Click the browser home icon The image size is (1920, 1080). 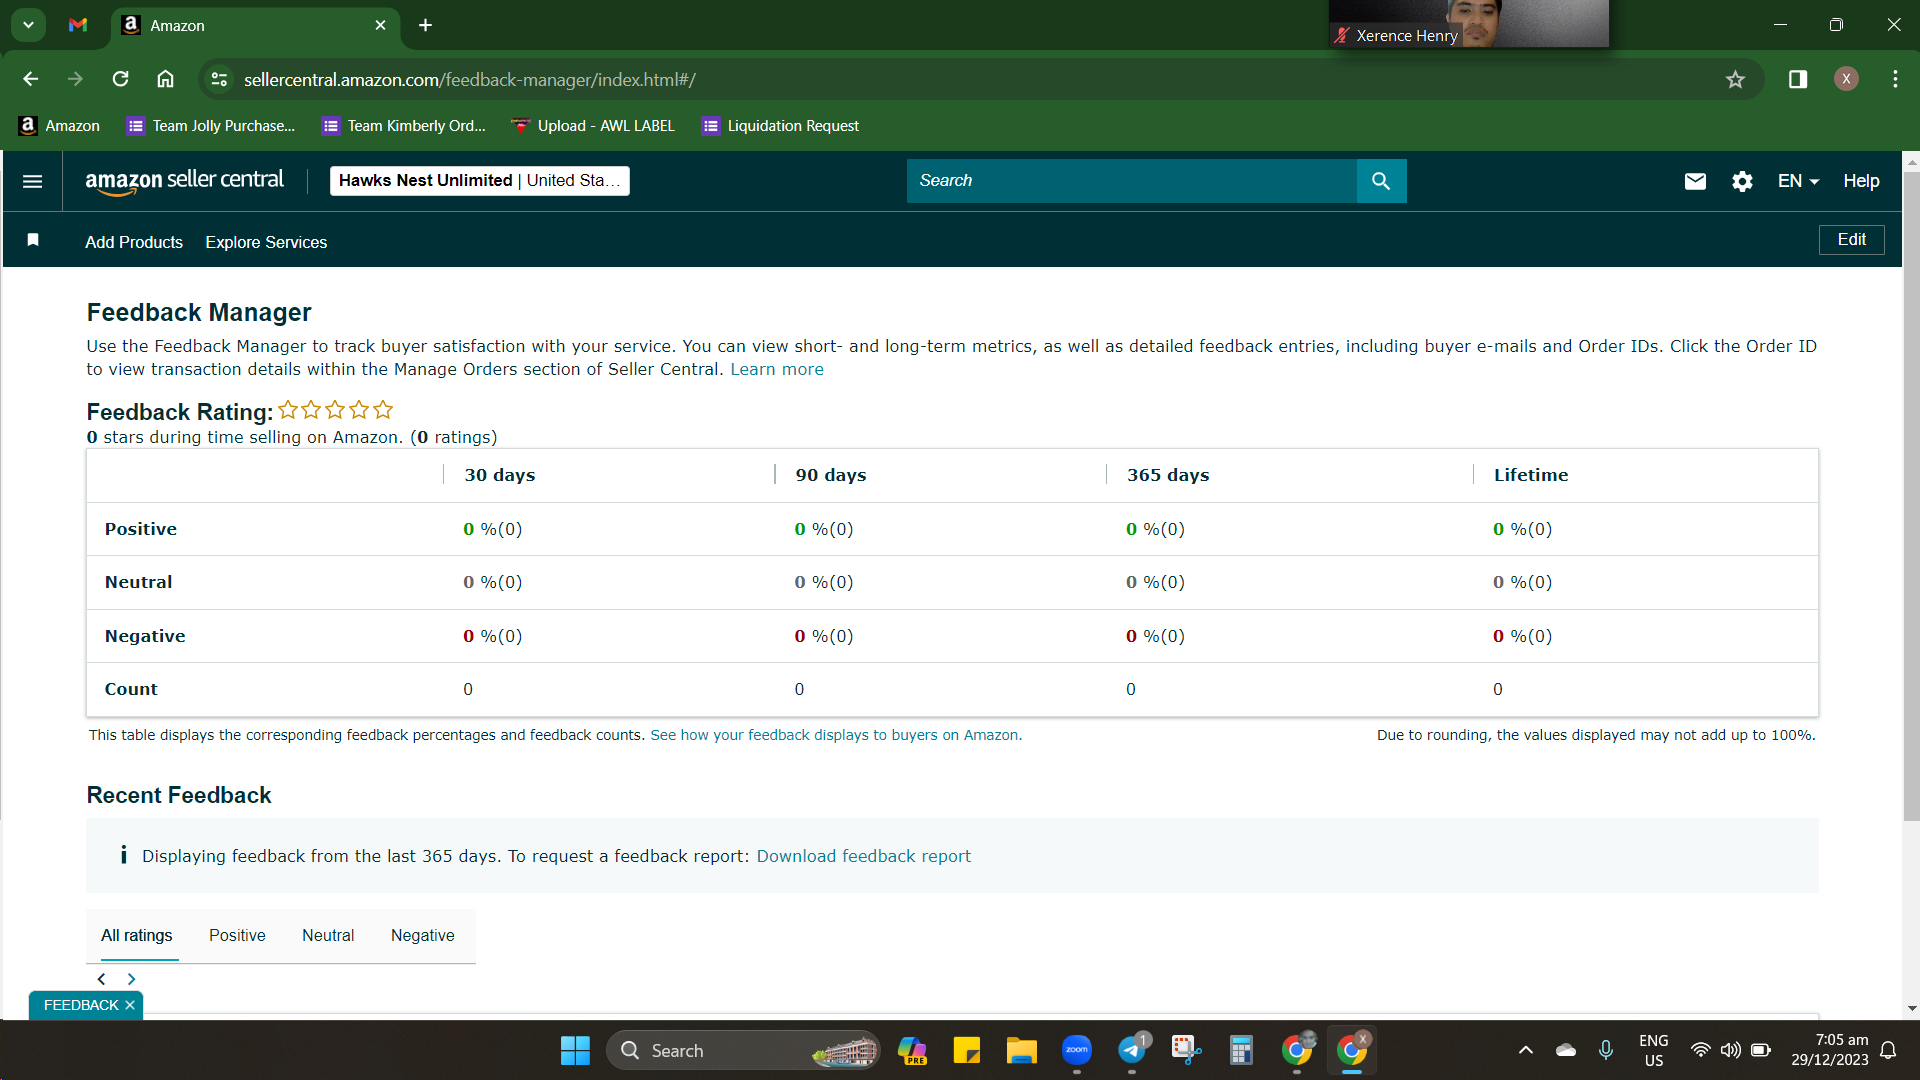point(165,79)
